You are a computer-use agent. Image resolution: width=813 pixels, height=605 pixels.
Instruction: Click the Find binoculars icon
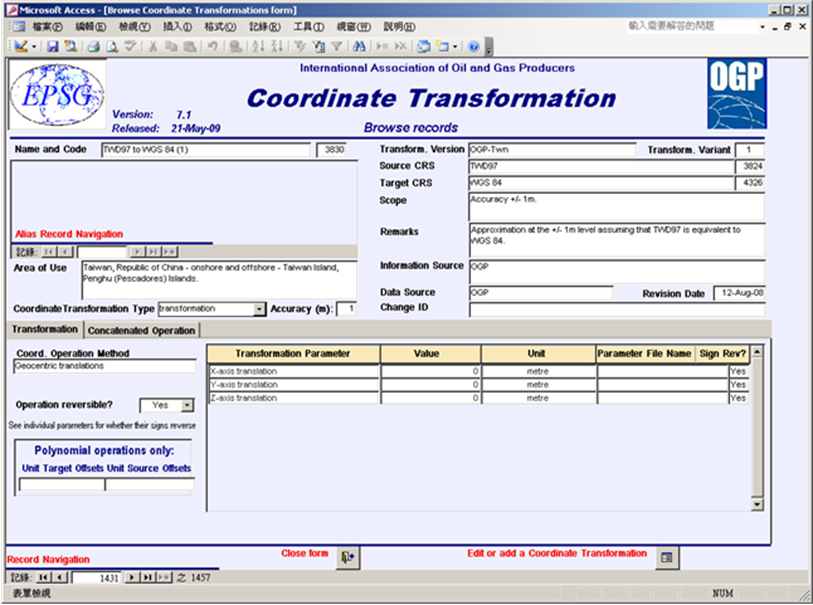(359, 47)
